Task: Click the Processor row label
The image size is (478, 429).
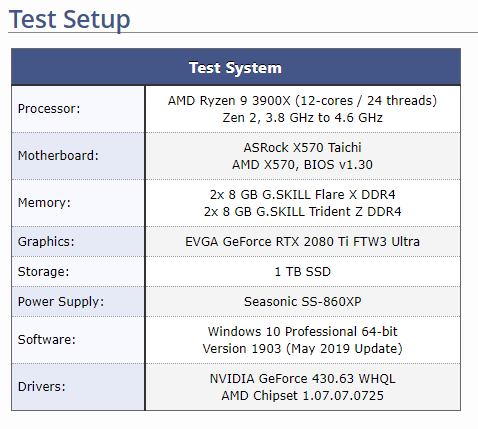Action: point(49,109)
